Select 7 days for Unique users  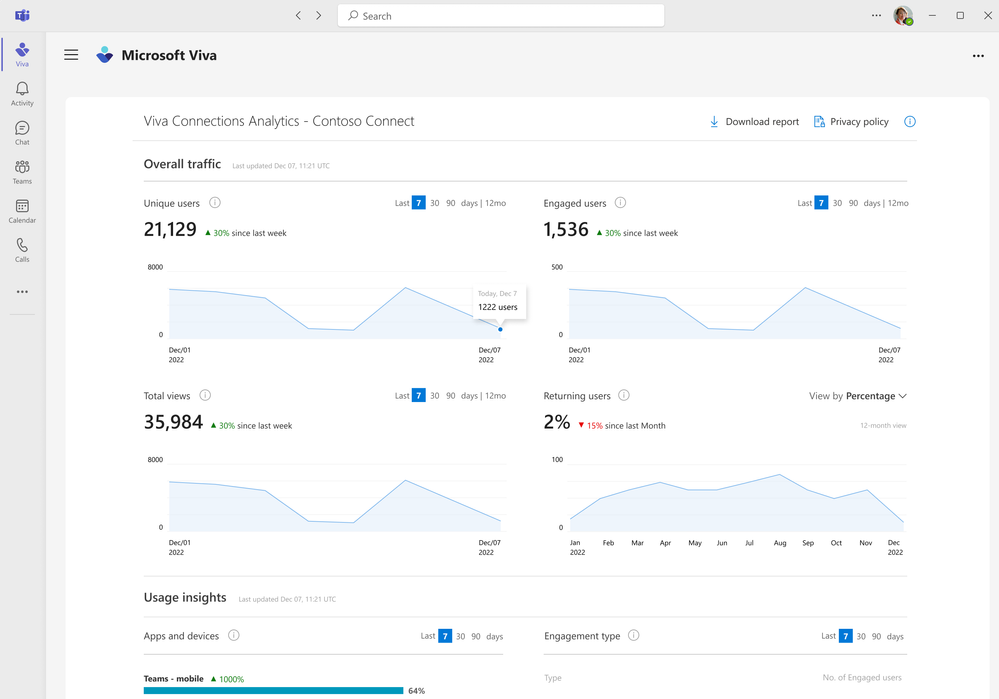click(x=419, y=203)
